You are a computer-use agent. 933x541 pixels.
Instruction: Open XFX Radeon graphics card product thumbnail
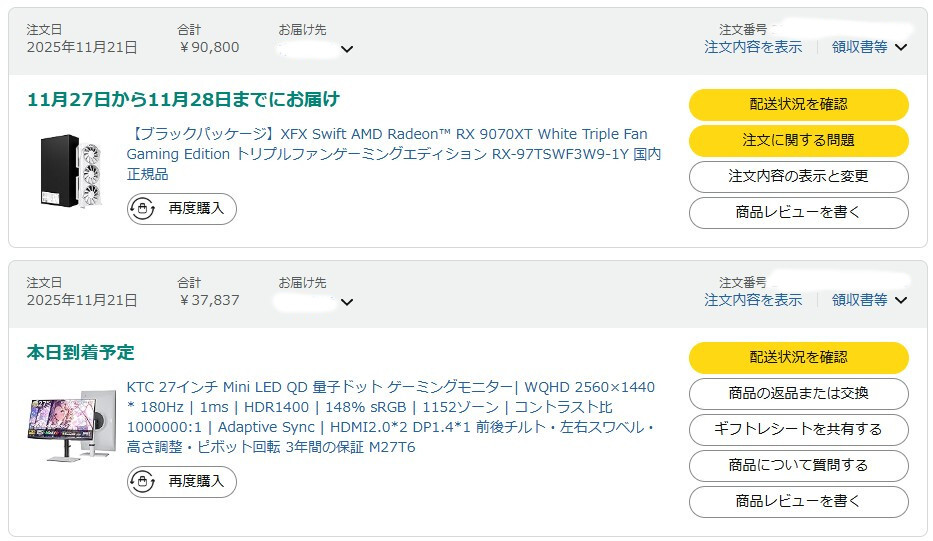(x=71, y=172)
